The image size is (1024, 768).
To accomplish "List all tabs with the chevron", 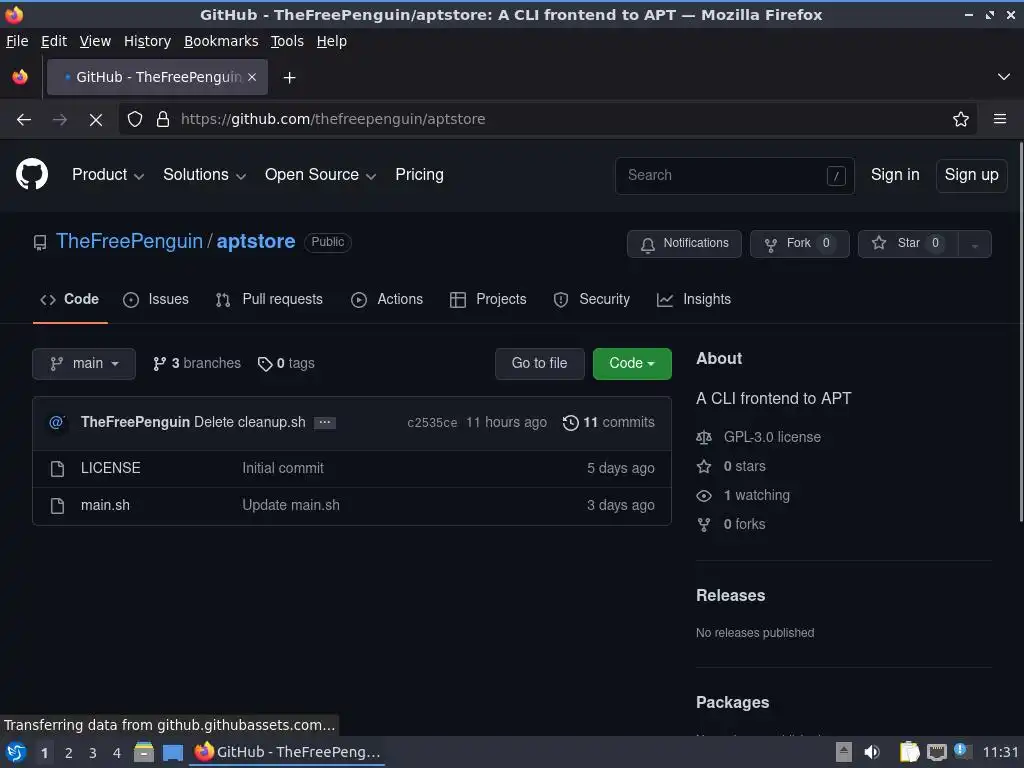I will click(1004, 77).
